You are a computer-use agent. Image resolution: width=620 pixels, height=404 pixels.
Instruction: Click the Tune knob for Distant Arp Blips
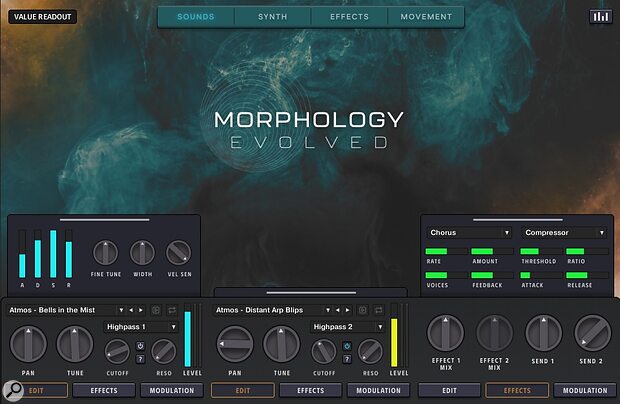(x=282, y=344)
